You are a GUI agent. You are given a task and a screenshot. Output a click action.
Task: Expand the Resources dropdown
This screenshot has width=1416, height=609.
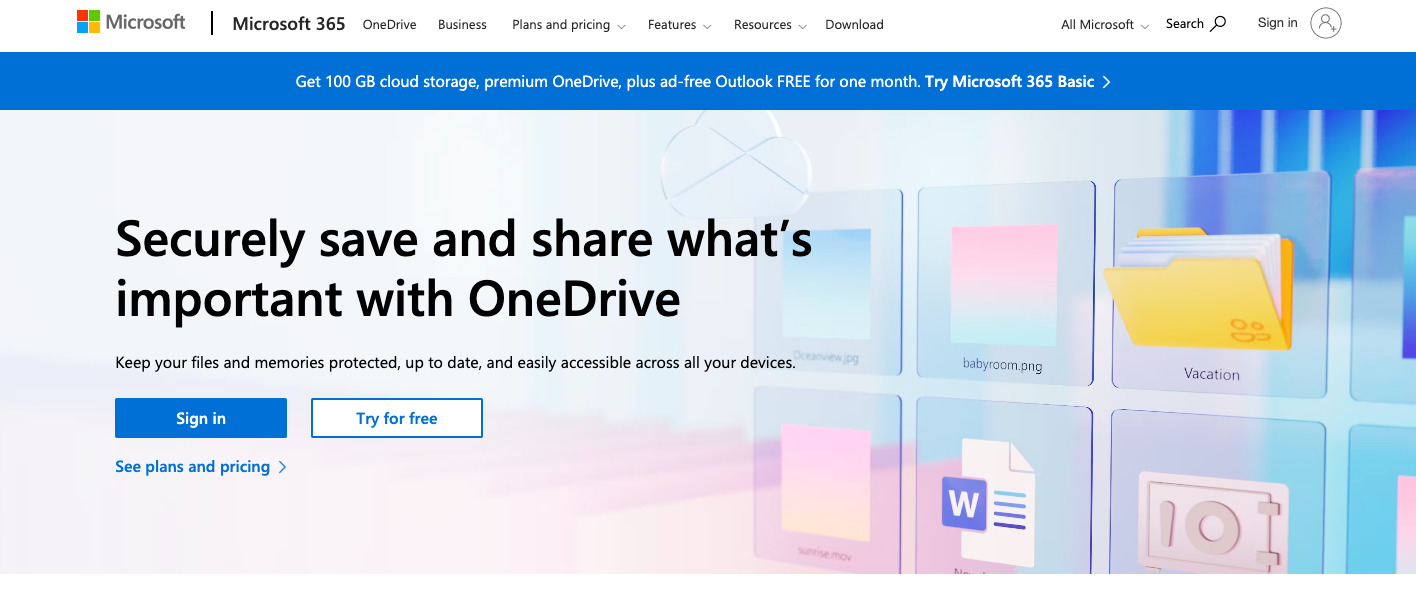[x=770, y=25]
